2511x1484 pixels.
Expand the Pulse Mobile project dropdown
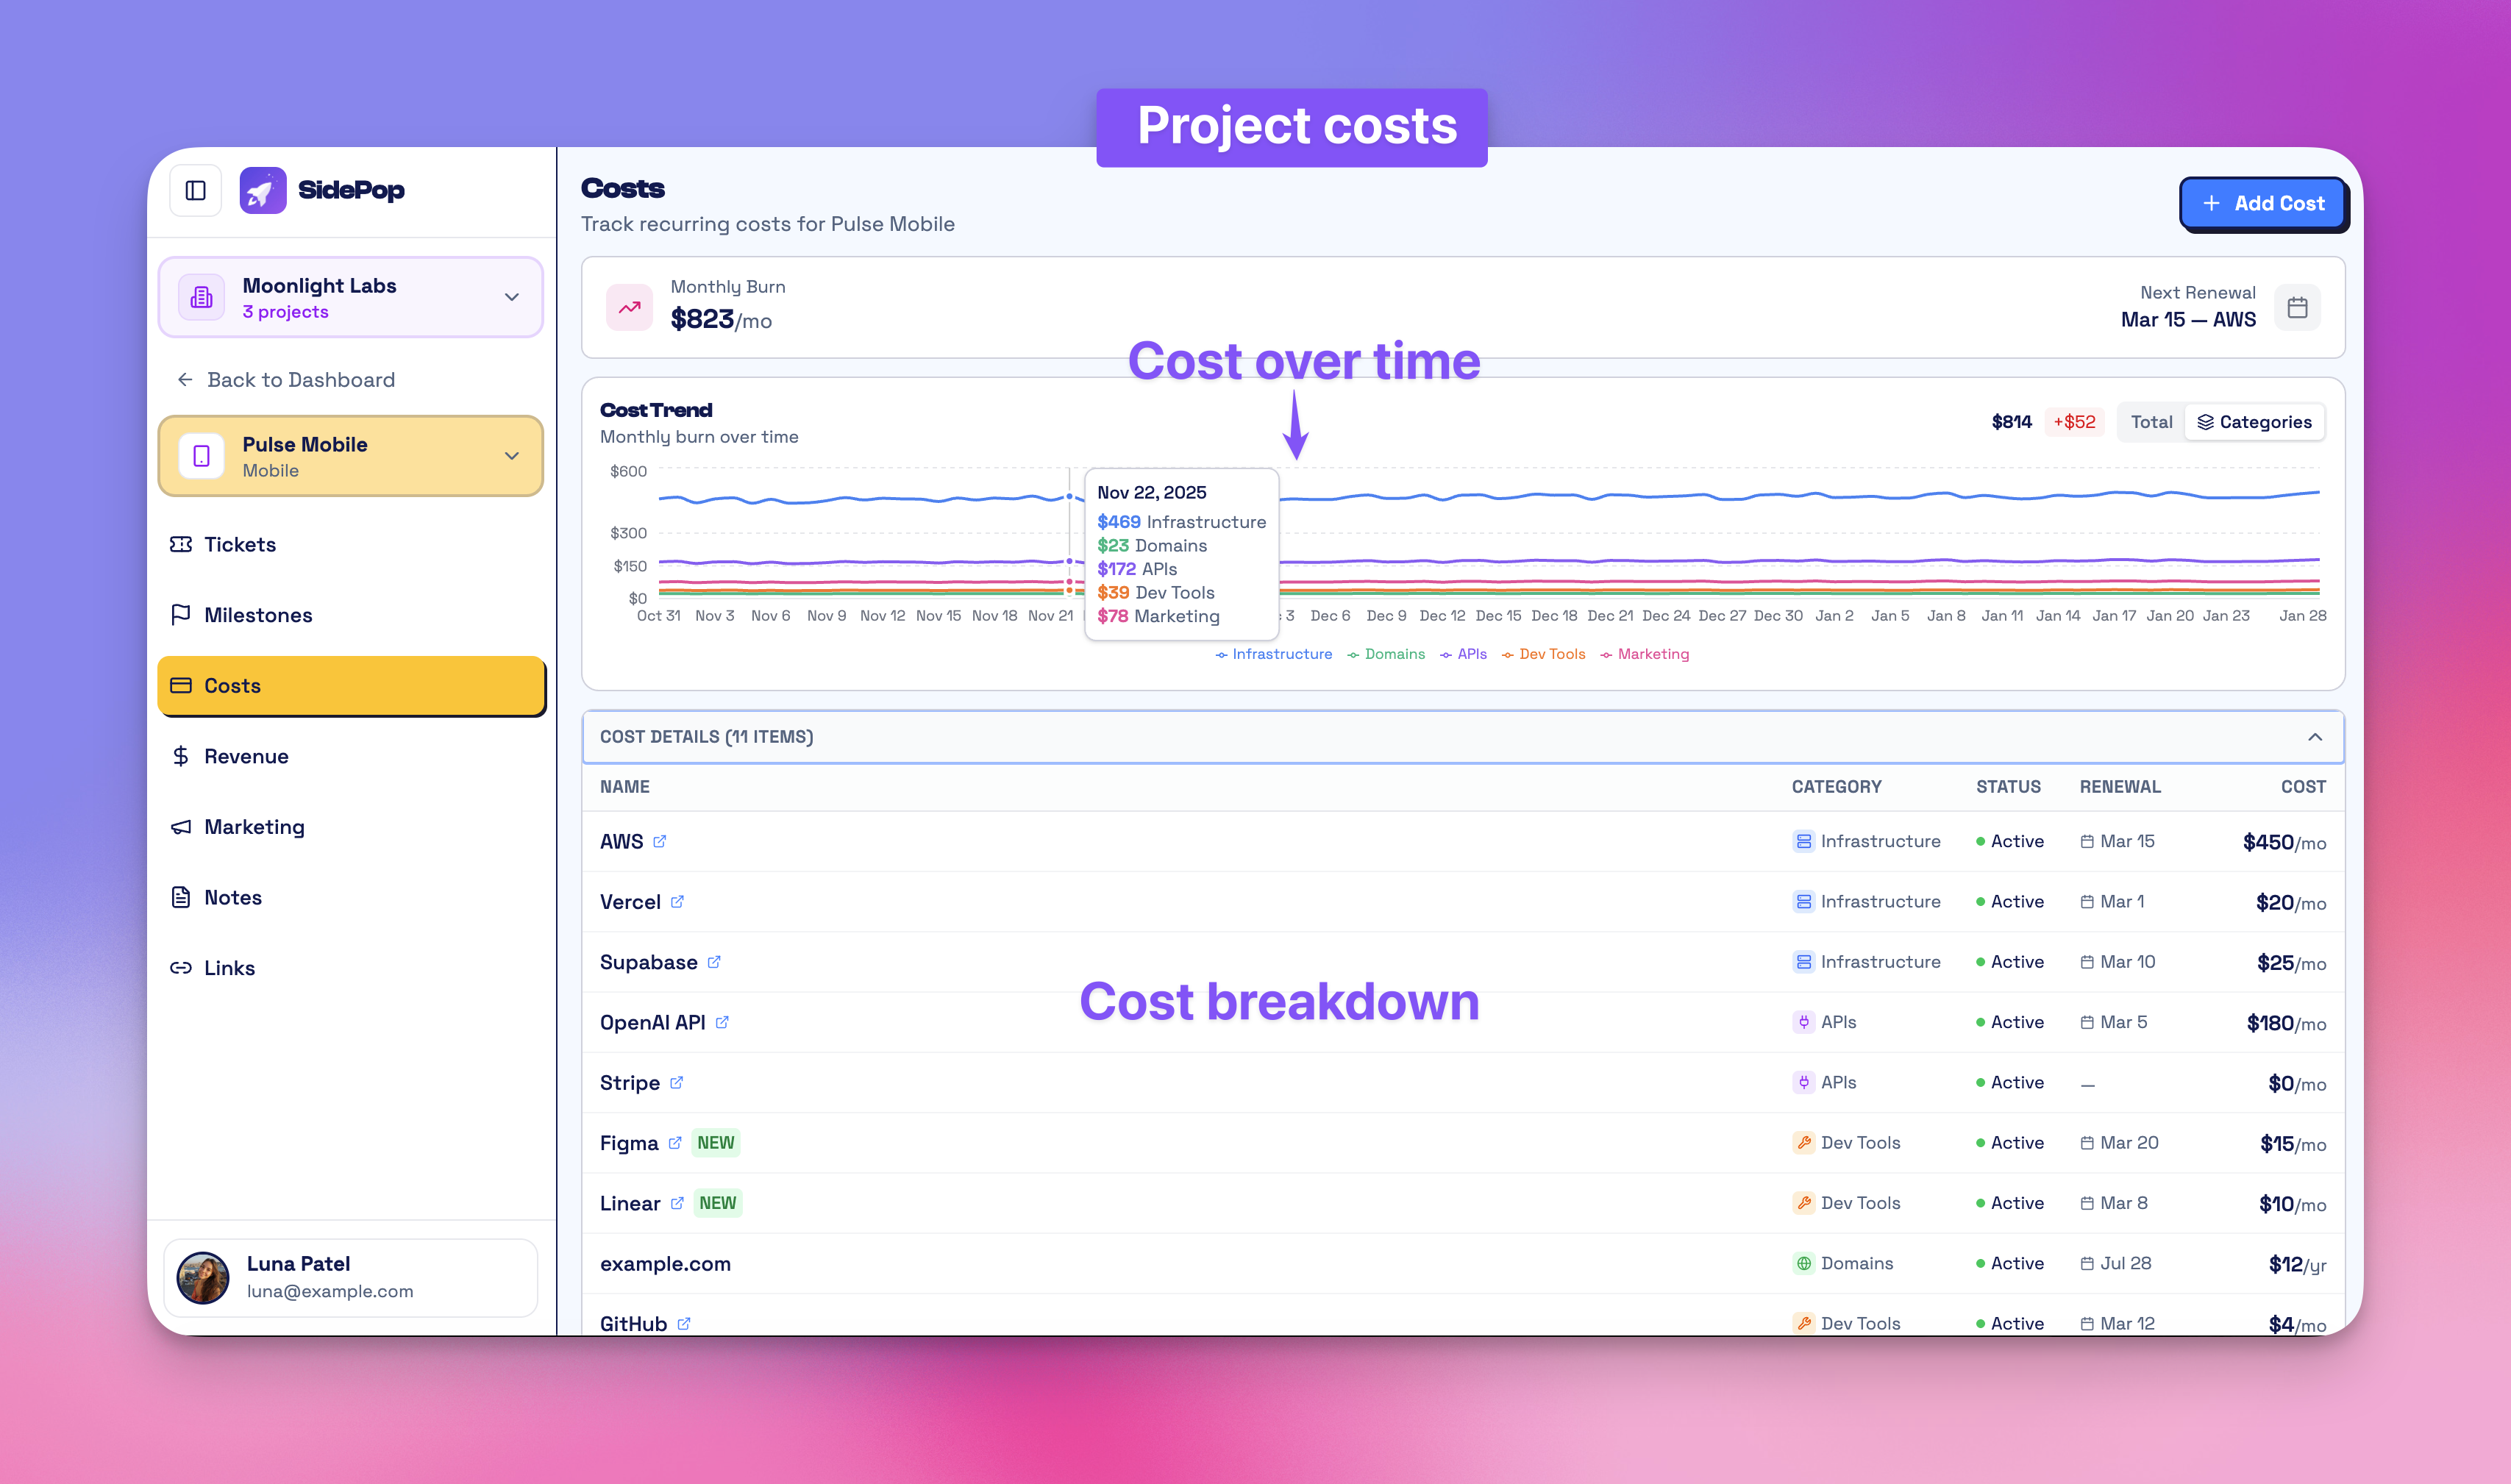click(511, 456)
